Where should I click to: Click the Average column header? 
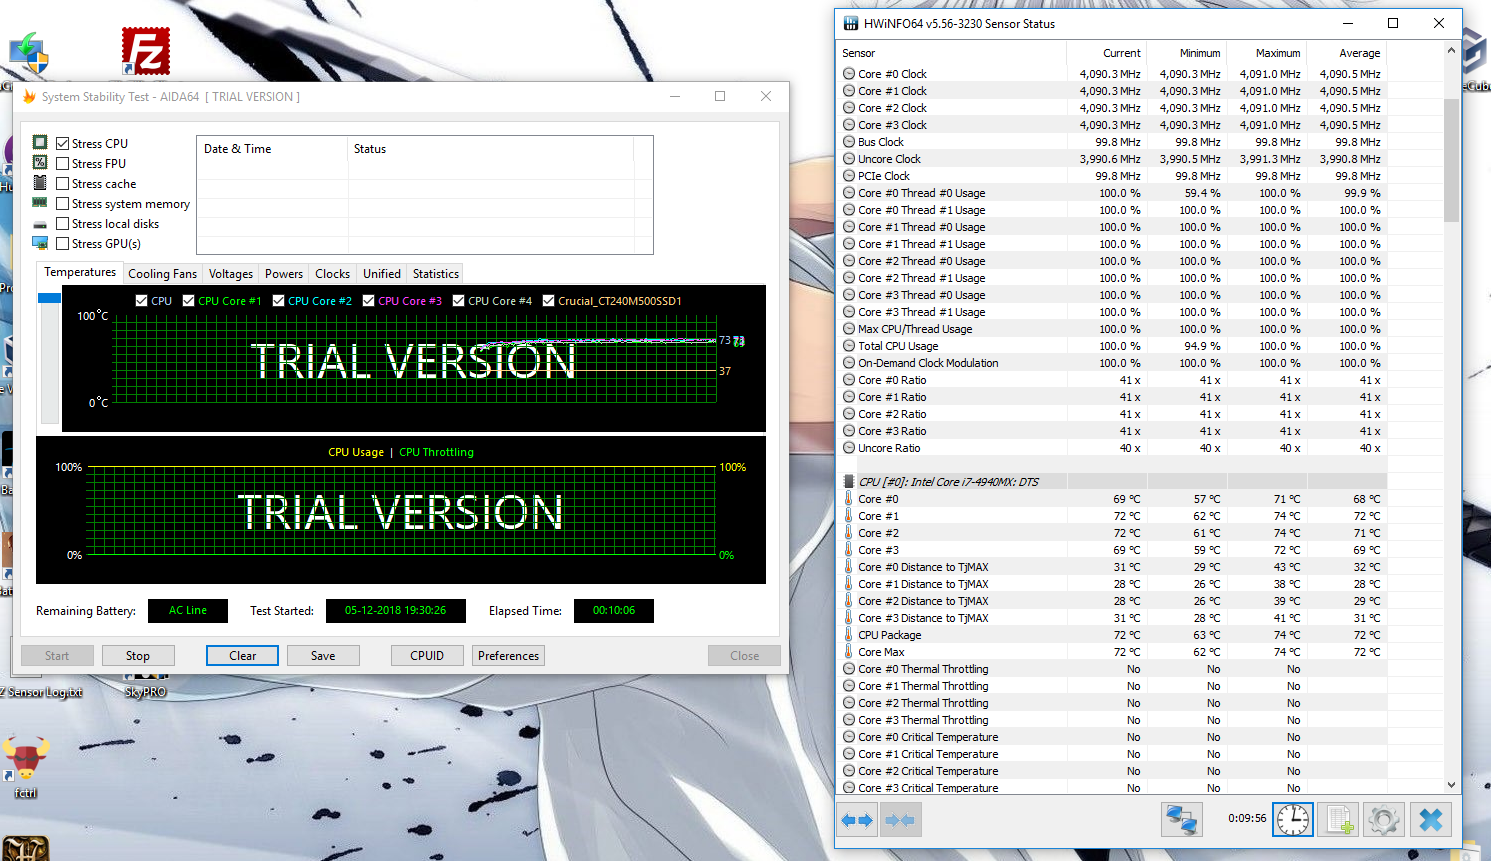(1346, 53)
